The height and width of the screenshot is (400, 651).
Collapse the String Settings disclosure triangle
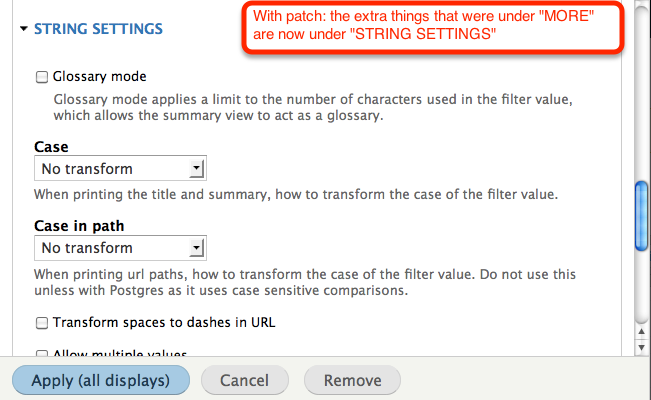[24, 29]
